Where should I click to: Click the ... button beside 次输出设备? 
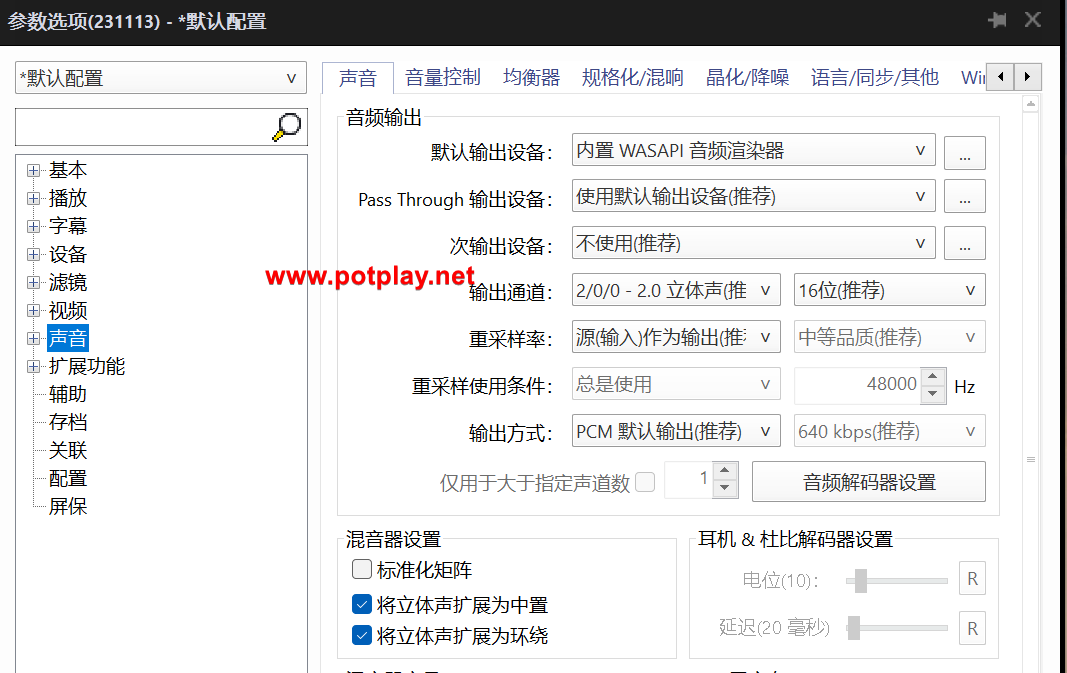[964, 243]
